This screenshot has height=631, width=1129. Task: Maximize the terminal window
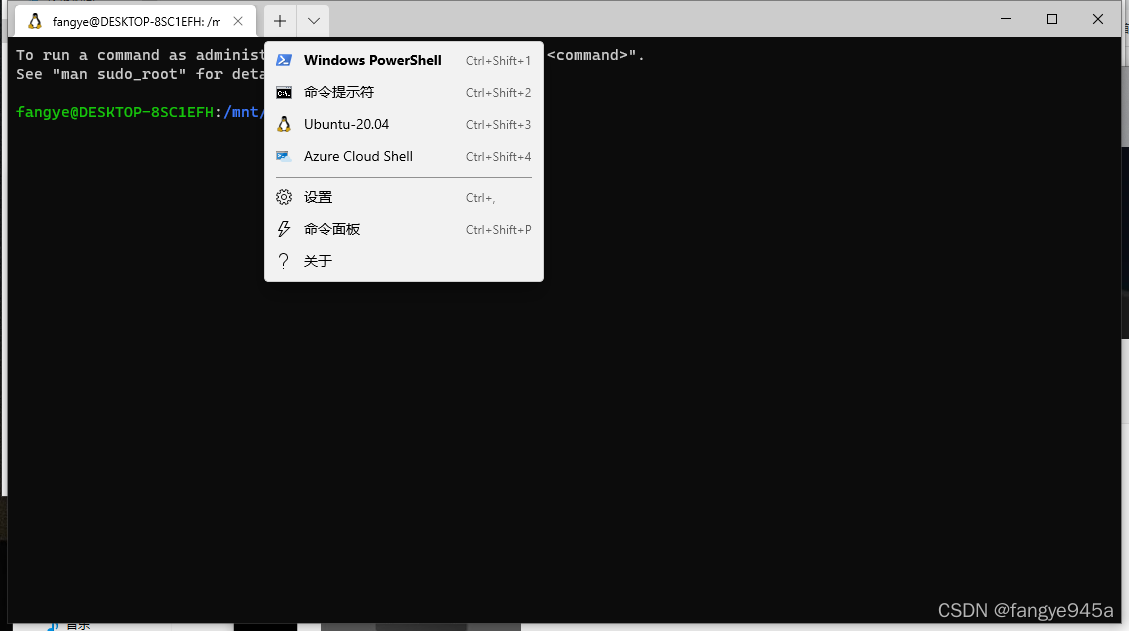coord(1052,19)
